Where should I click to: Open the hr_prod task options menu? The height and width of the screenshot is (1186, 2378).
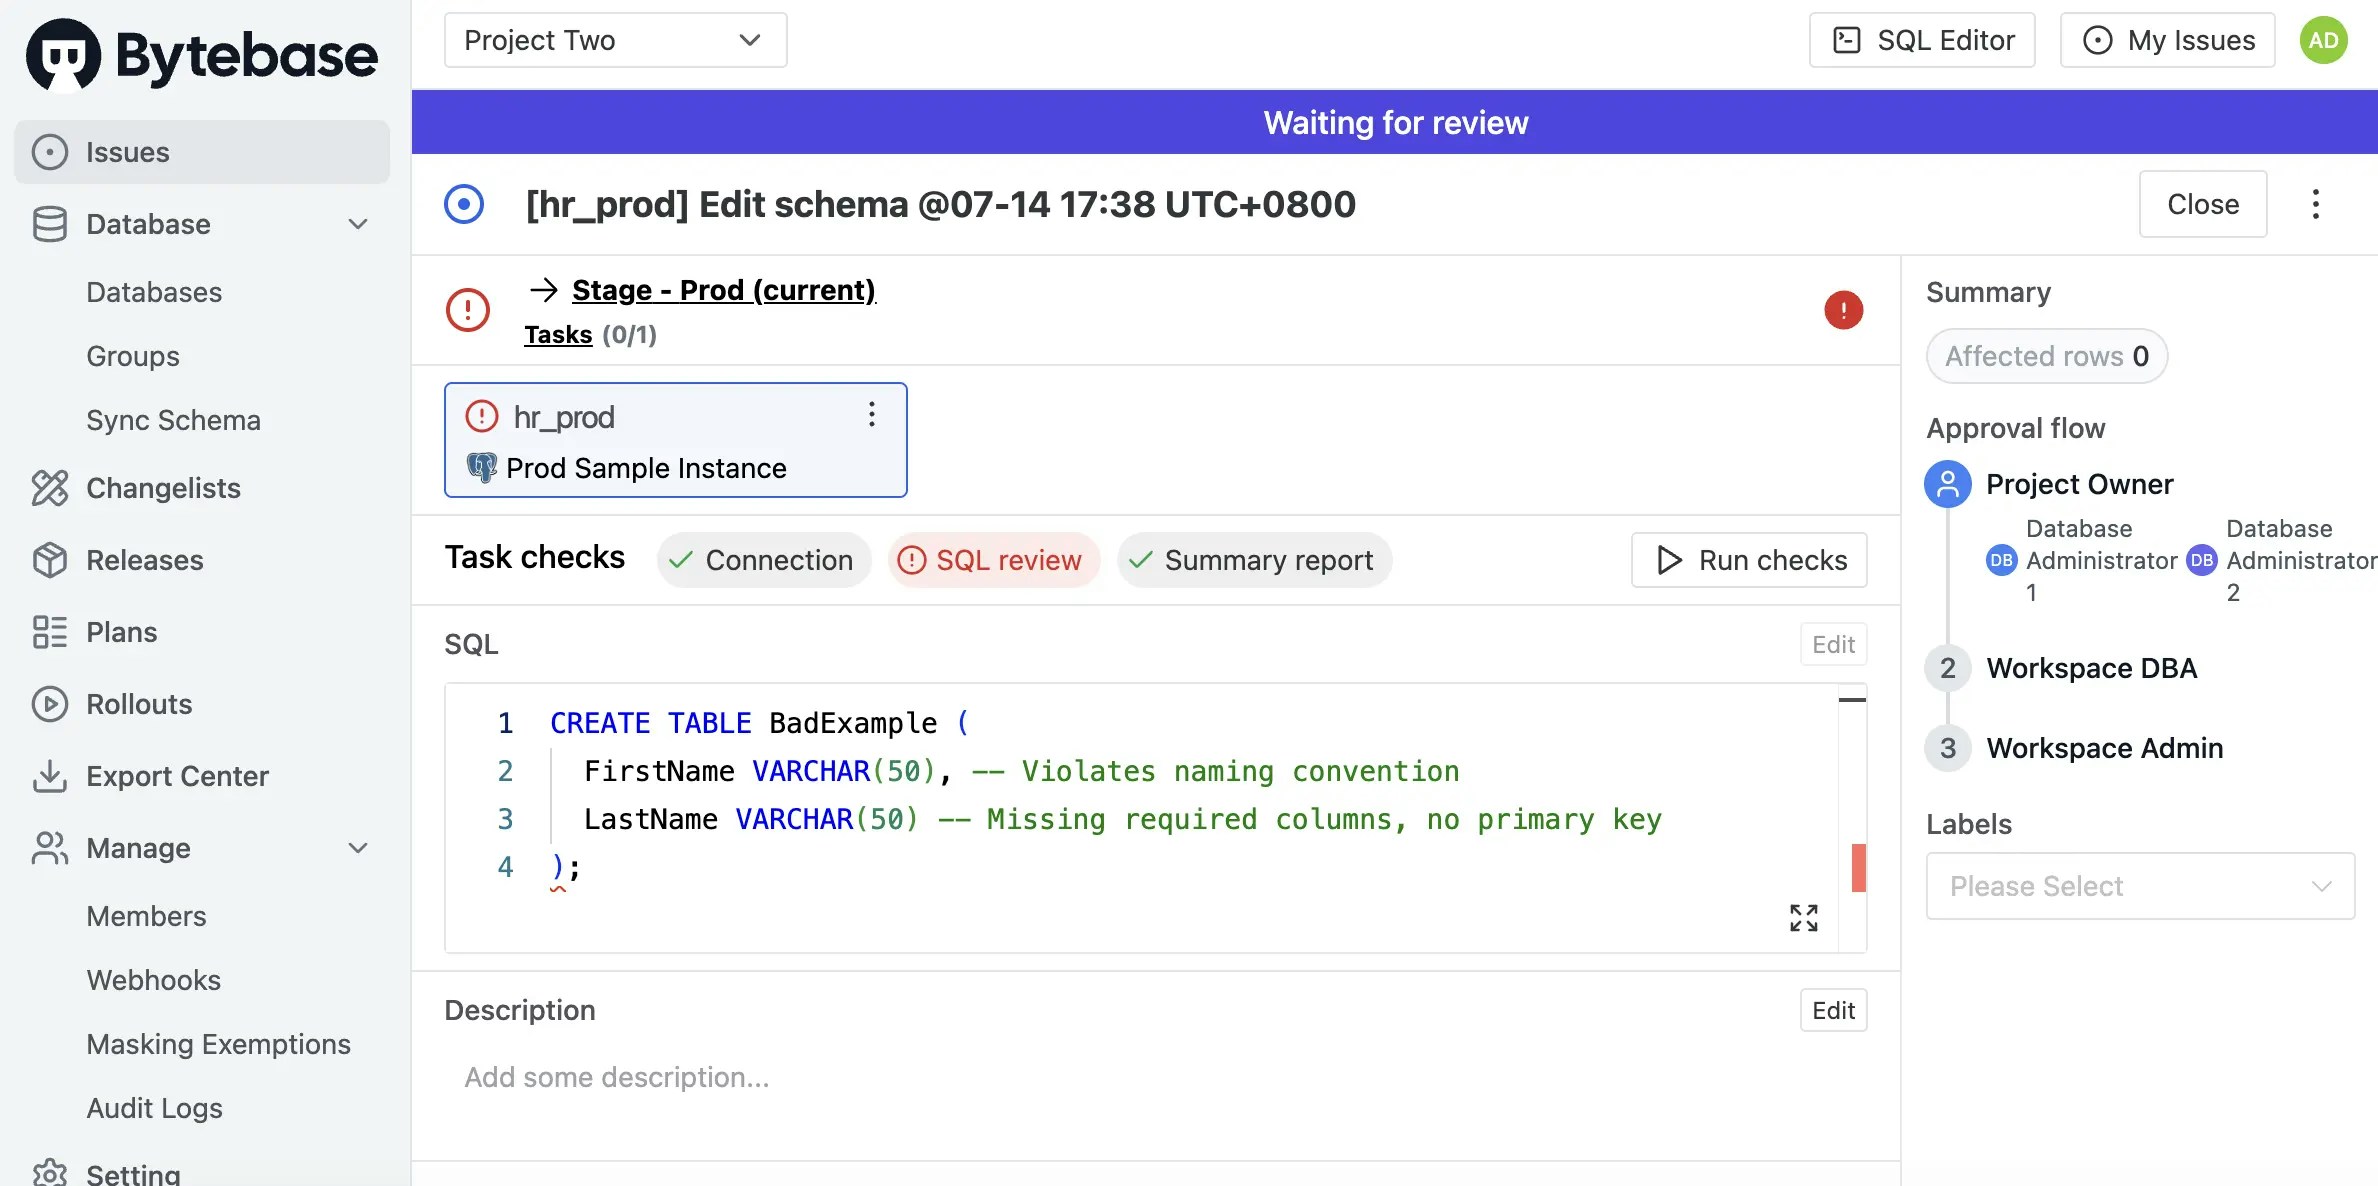coord(871,414)
